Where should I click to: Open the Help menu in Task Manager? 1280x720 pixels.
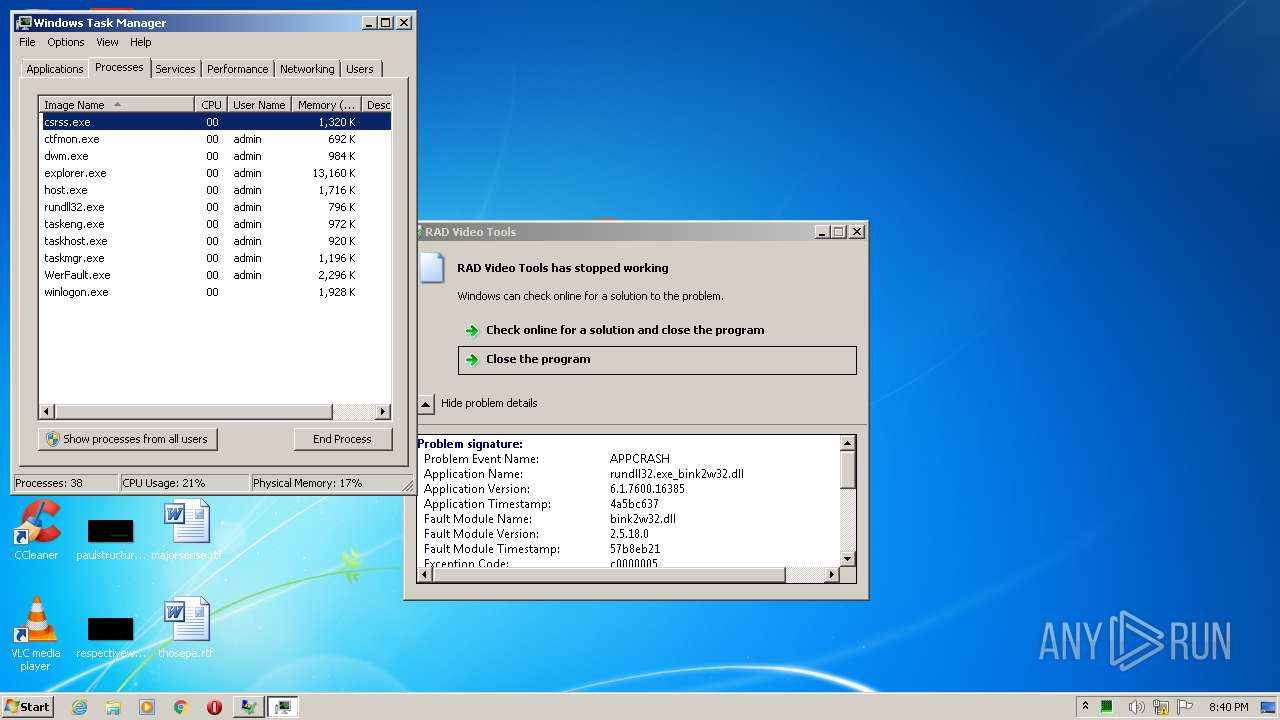click(x=141, y=42)
